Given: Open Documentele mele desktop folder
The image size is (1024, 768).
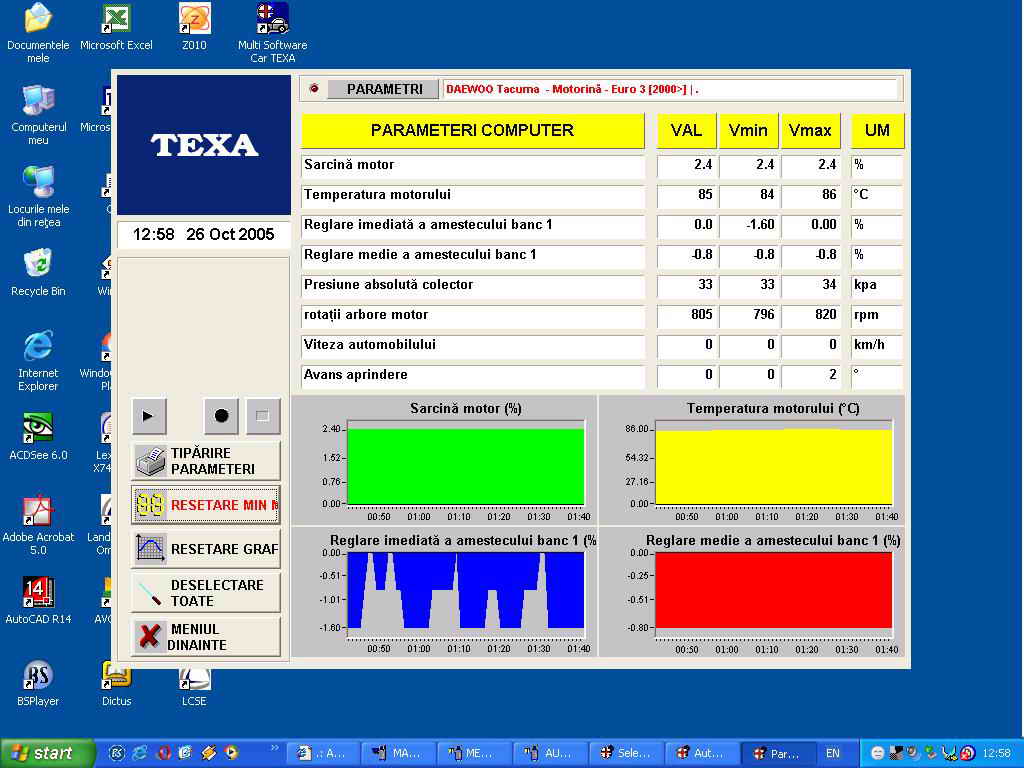Looking at the screenshot, I should pos(38,33).
